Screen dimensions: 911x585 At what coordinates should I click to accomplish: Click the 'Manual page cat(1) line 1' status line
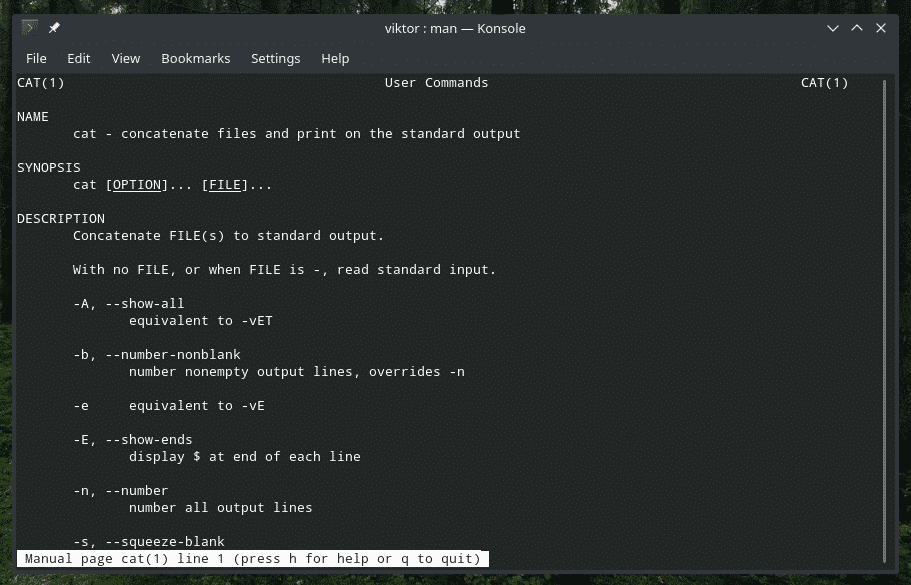(x=253, y=559)
